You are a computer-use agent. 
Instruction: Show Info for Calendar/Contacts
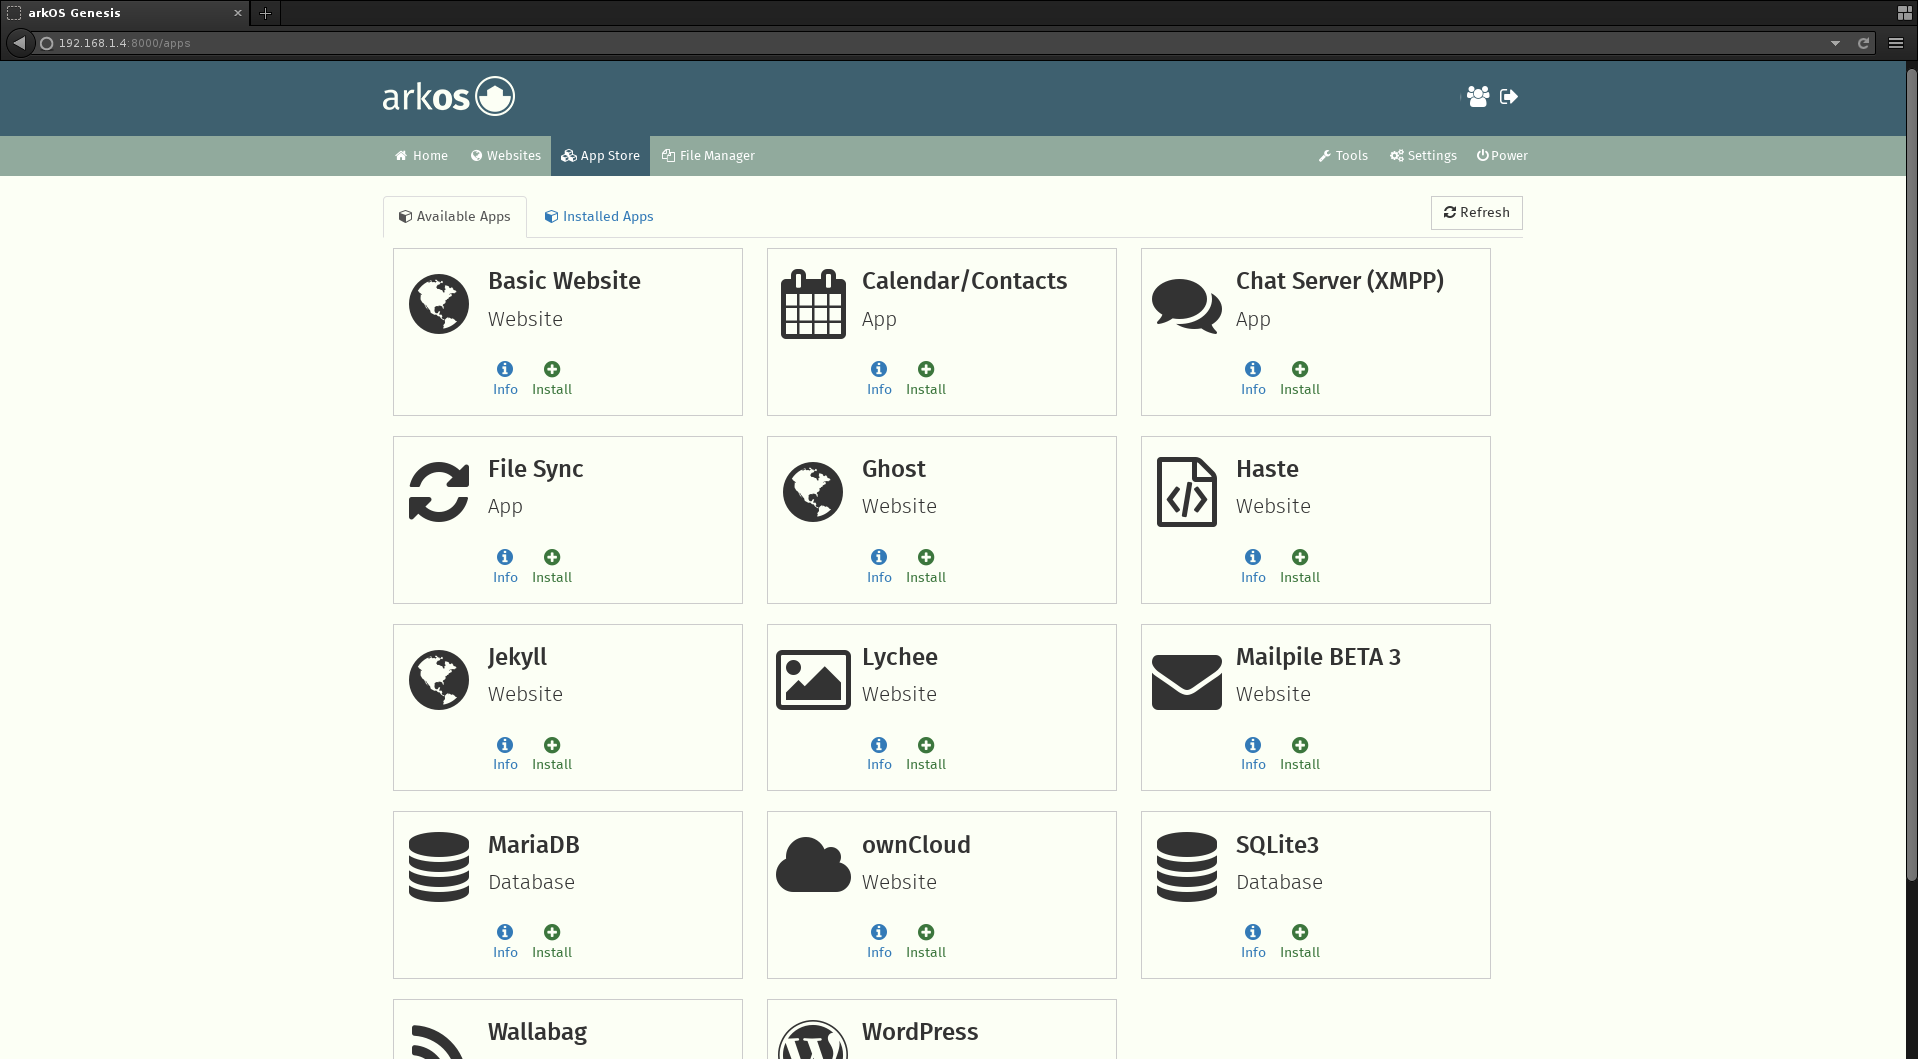[x=879, y=379]
